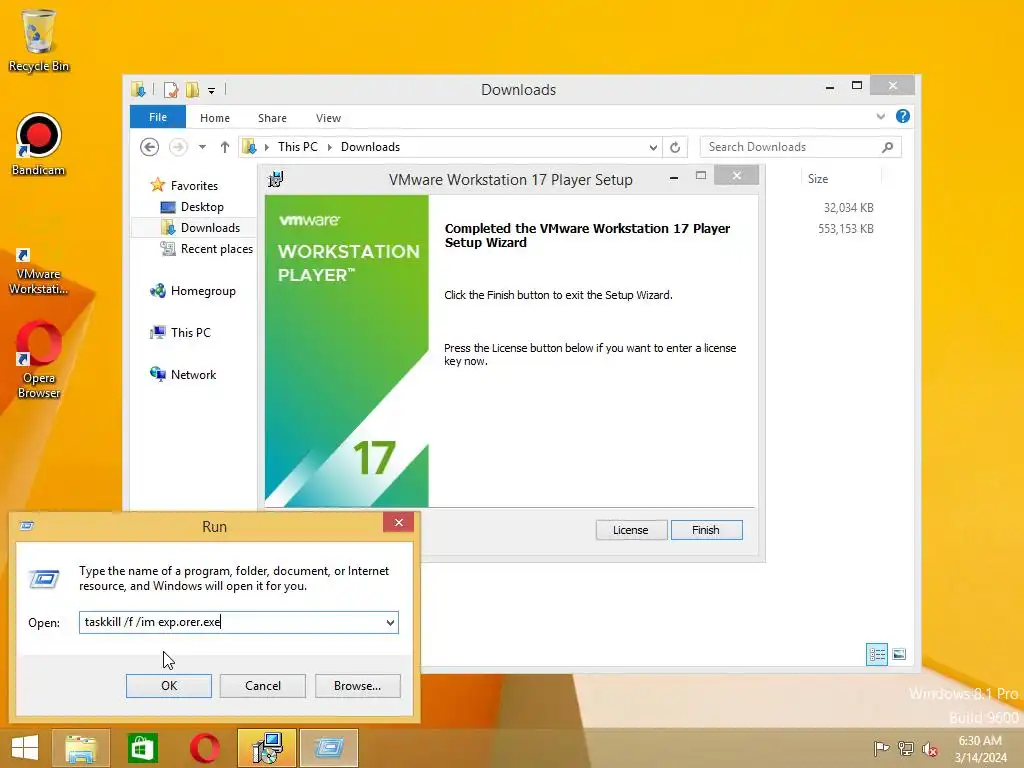Click Properties quick access toolbar icon

click(170, 89)
